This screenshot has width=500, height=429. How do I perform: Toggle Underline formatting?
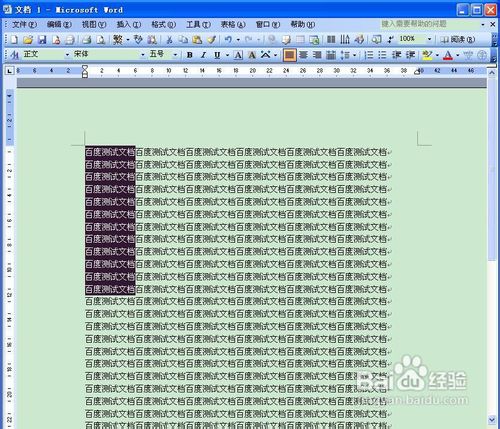coord(217,55)
